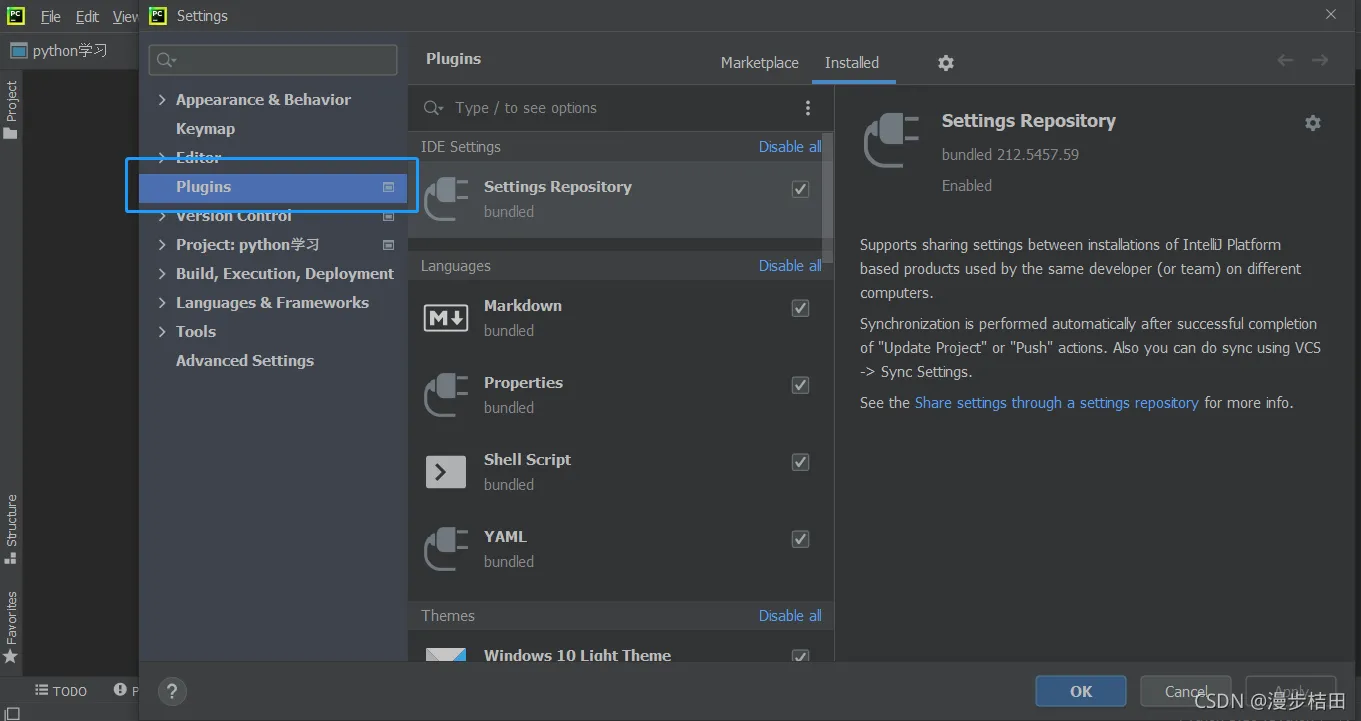1361x721 pixels.
Task: Click the large plug icon in details pane
Action: point(891,140)
